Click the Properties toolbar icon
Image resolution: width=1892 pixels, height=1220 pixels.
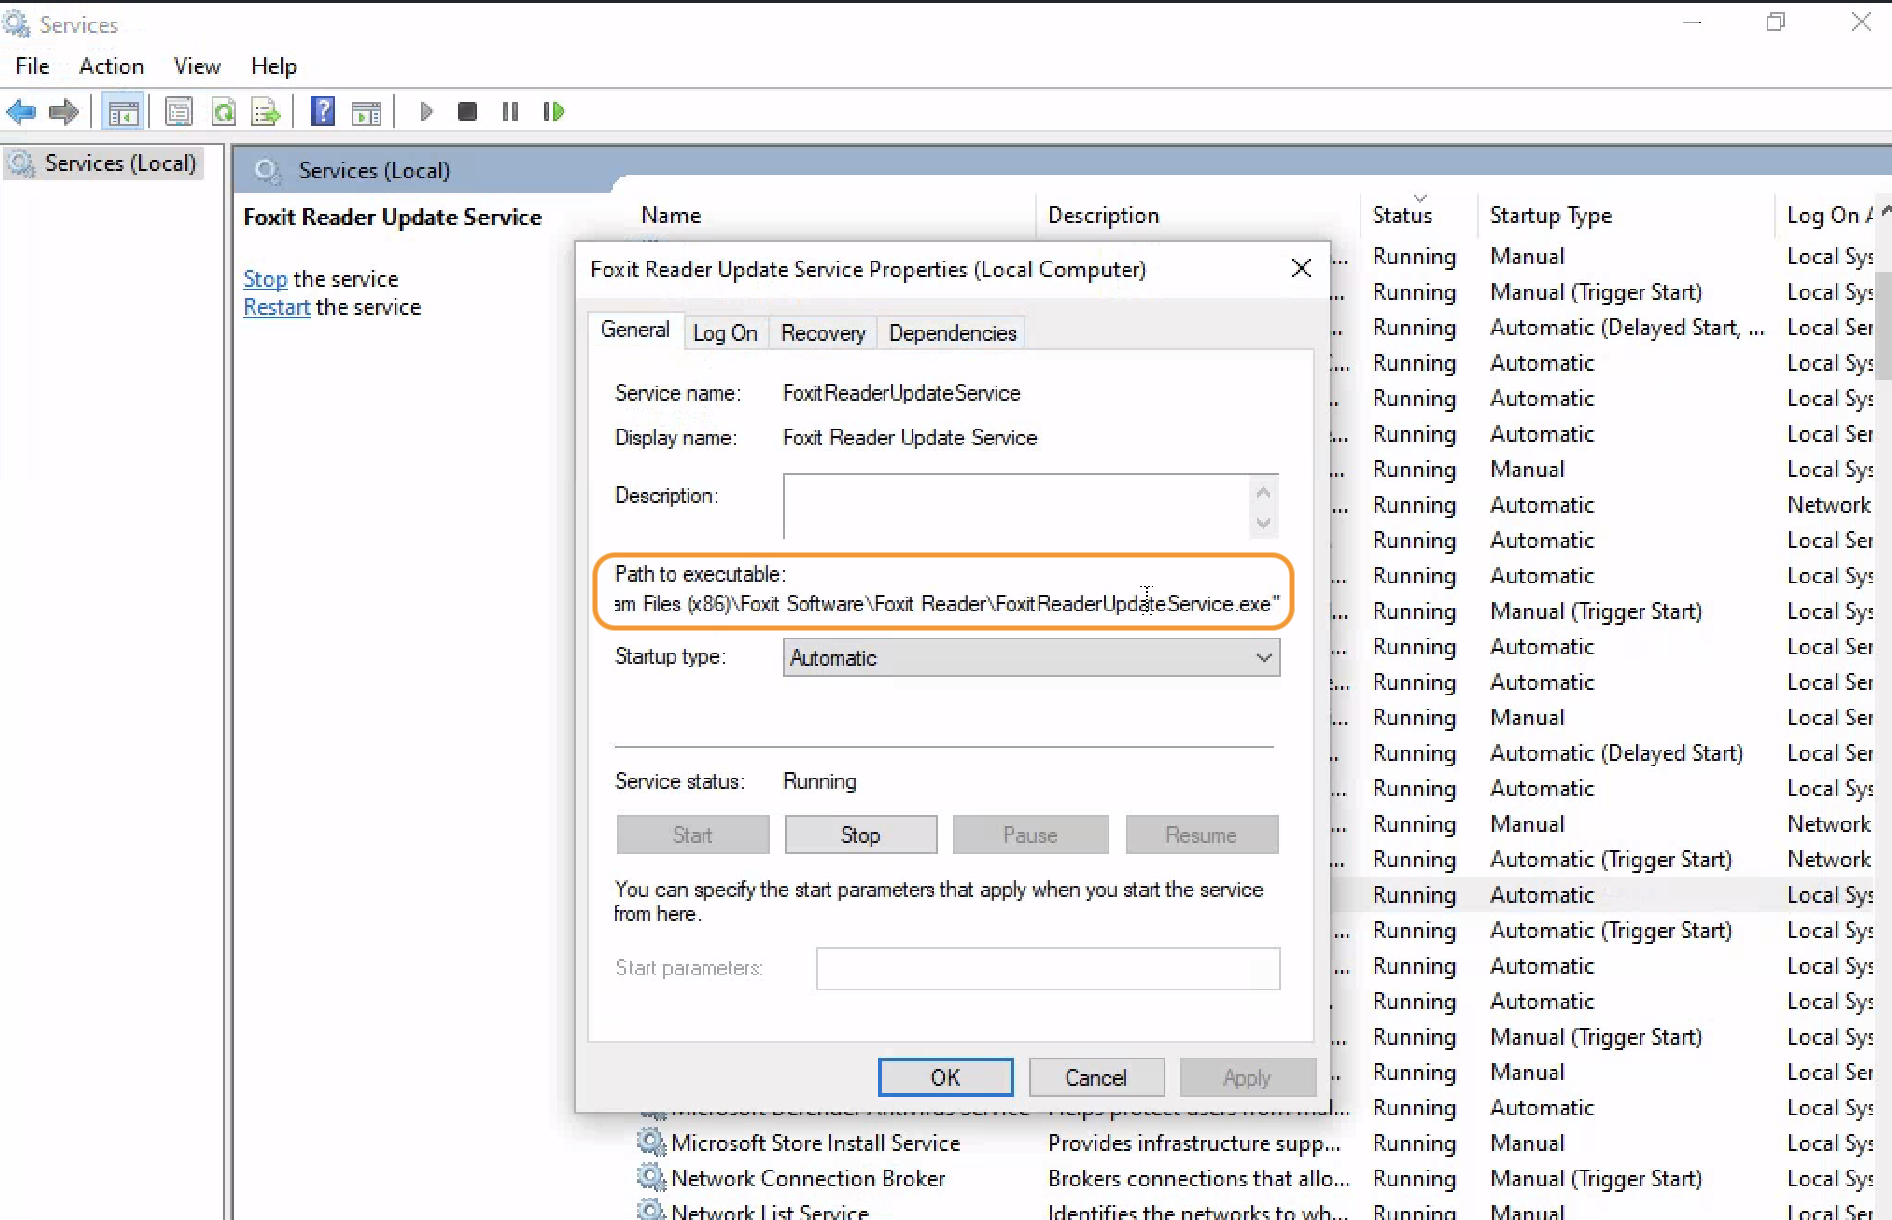(178, 112)
